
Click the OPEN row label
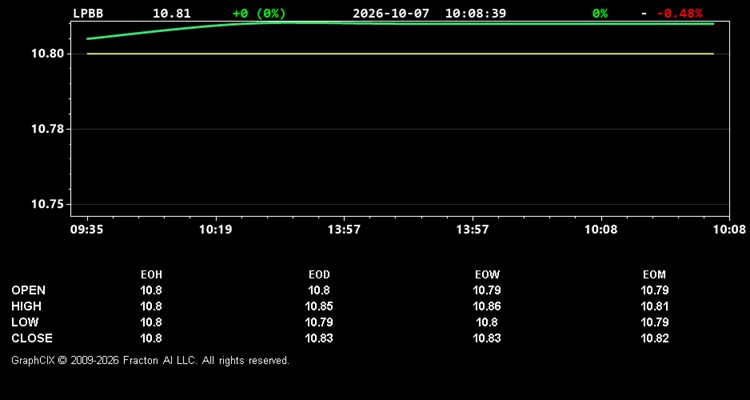click(x=29, y=290)
